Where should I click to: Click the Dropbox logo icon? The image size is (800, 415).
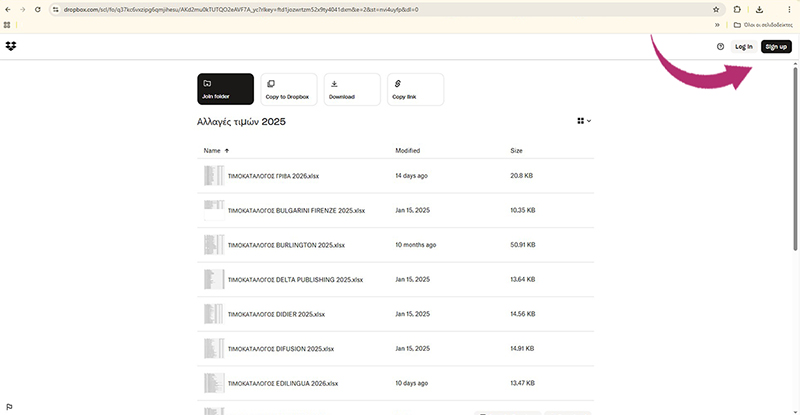tap(11, 46)
